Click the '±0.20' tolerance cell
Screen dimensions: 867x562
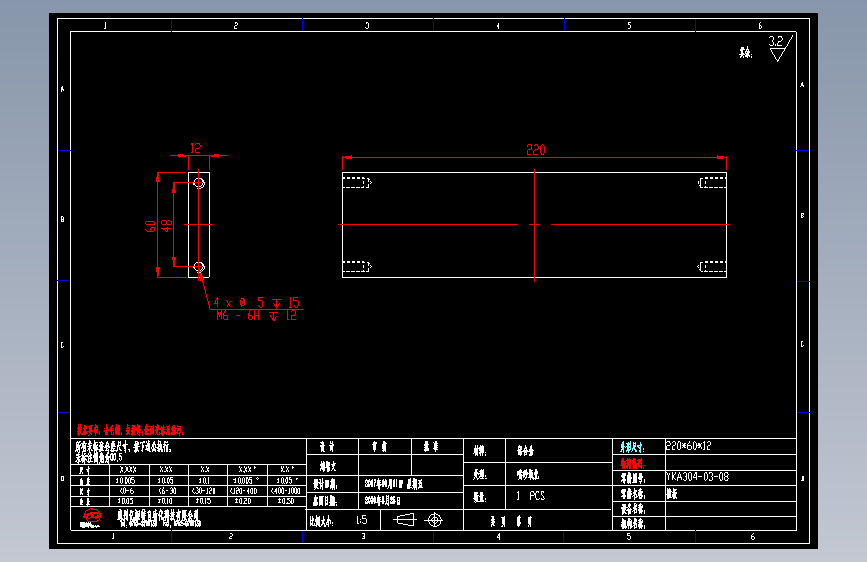click(x=242, y=501)
